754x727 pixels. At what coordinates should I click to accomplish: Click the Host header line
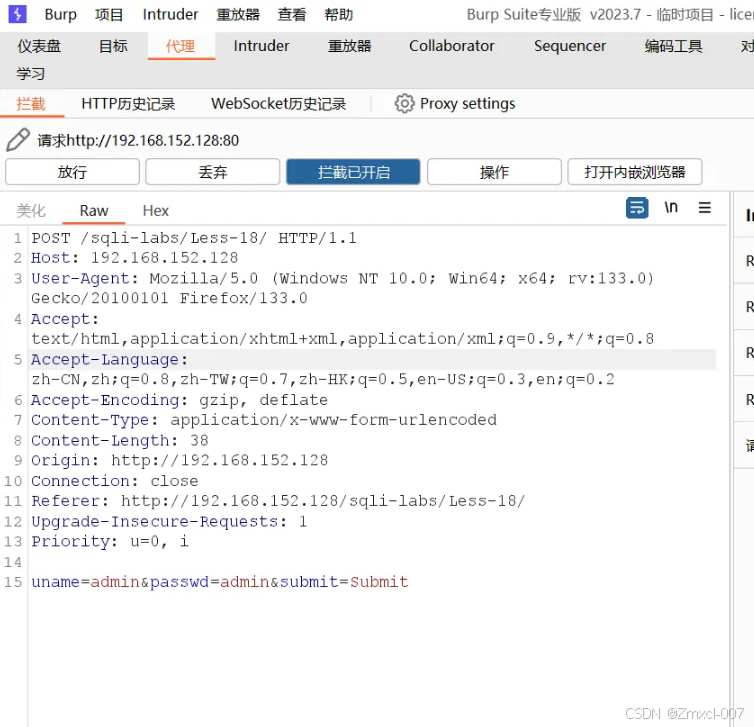pos(135,258)
